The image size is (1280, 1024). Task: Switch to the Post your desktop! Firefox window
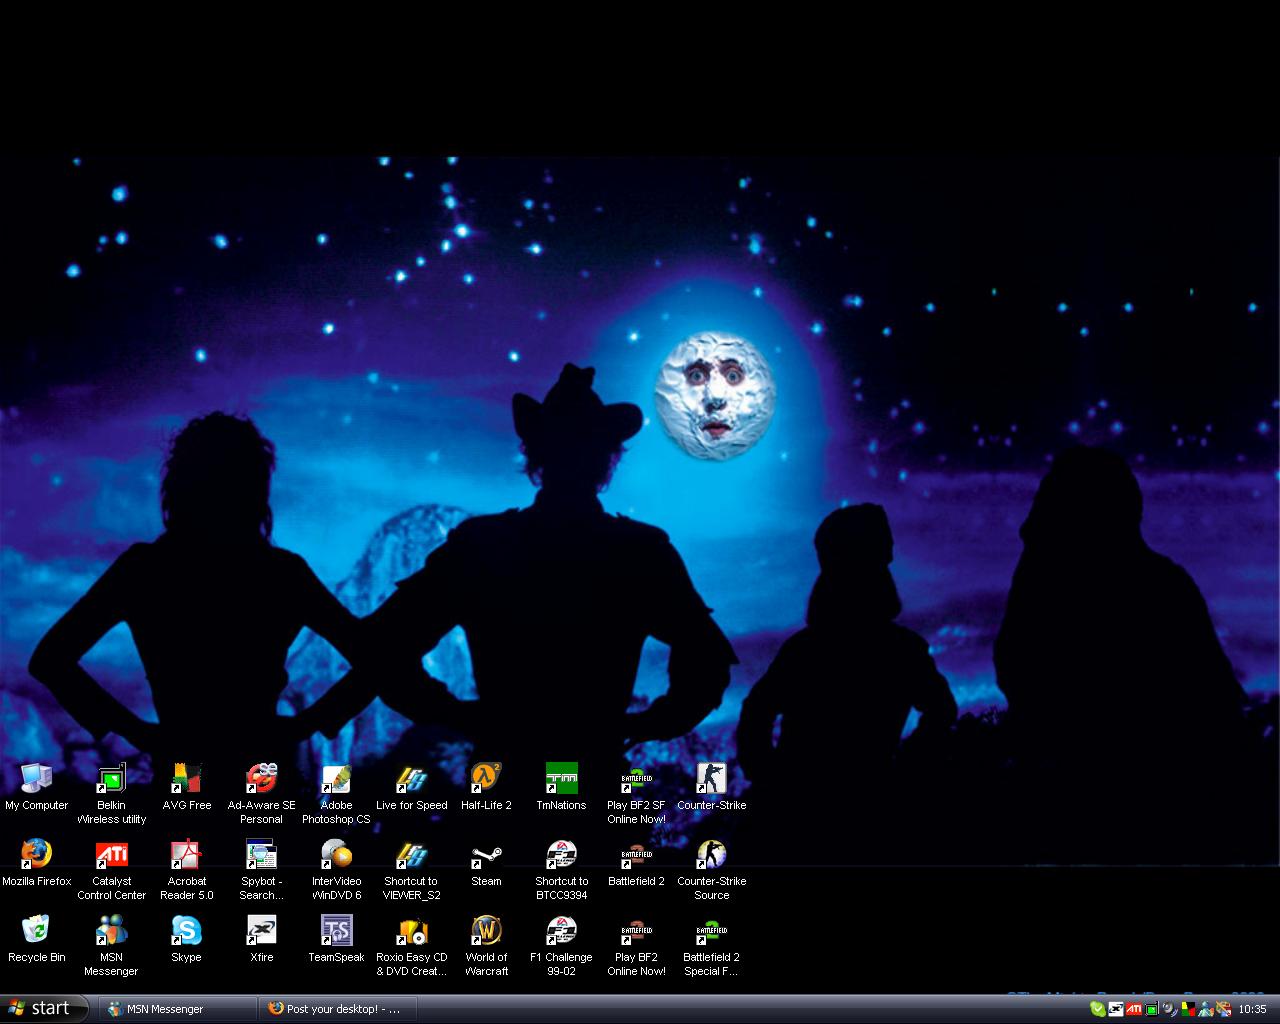[337, 1009]
